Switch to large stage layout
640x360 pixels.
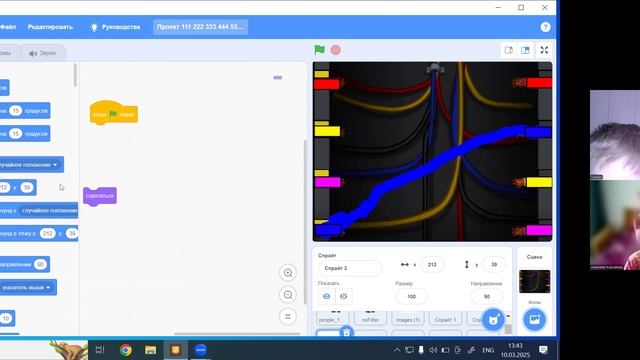pos(525,50)
